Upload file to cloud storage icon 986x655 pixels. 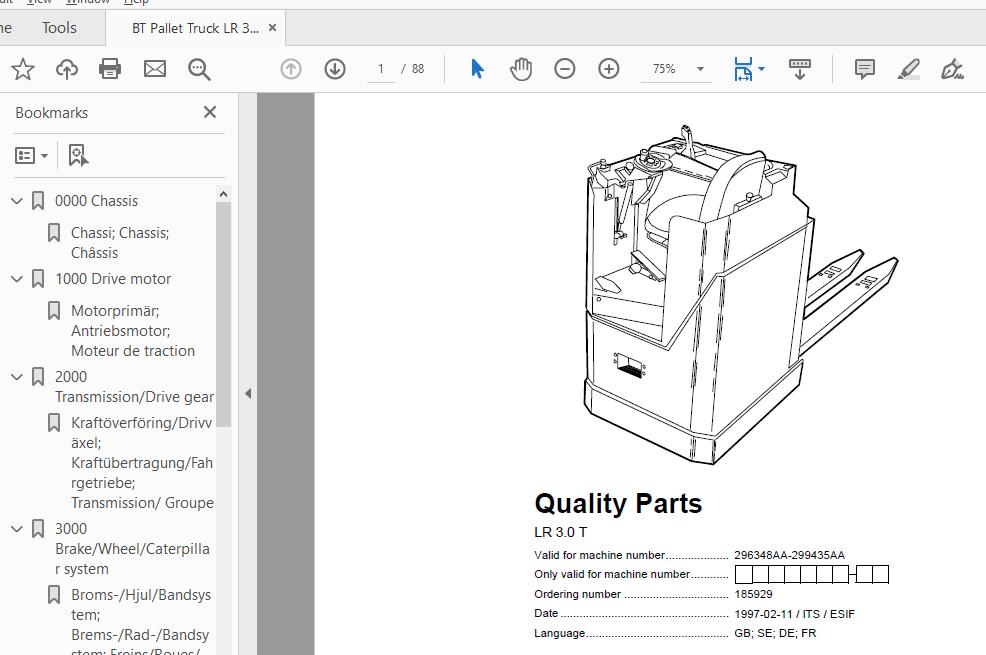click(67, 69)
